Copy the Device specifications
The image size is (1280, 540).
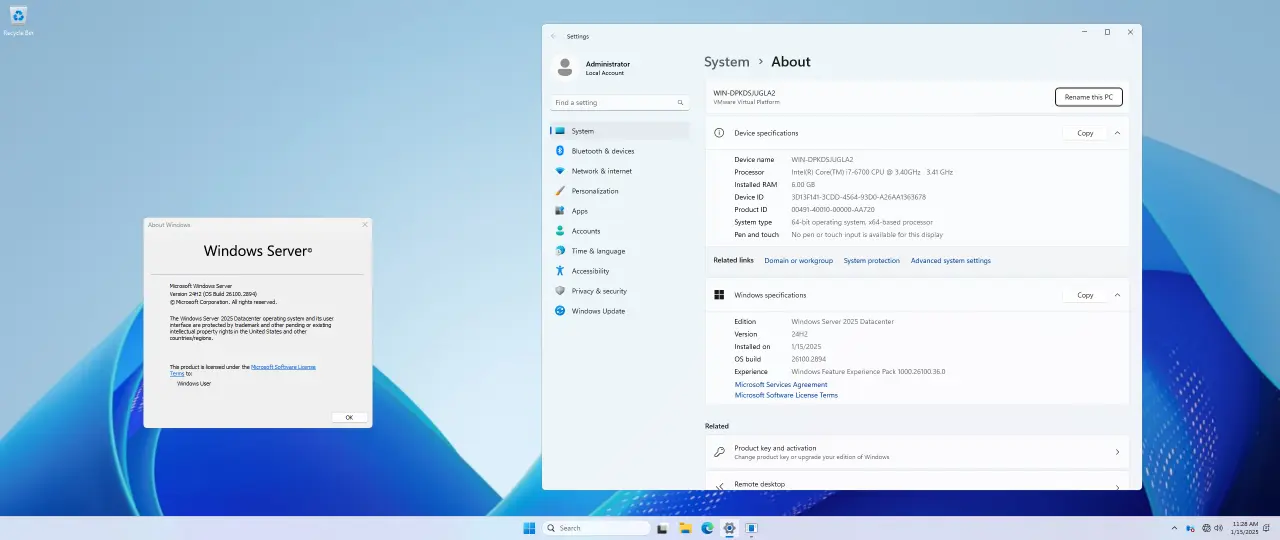pos(1085,133)
